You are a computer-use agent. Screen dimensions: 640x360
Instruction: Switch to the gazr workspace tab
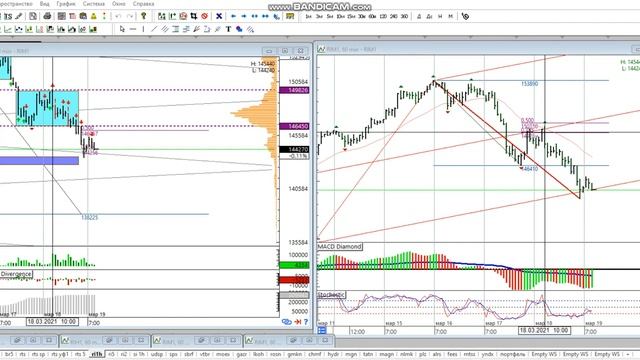point(241,354)
